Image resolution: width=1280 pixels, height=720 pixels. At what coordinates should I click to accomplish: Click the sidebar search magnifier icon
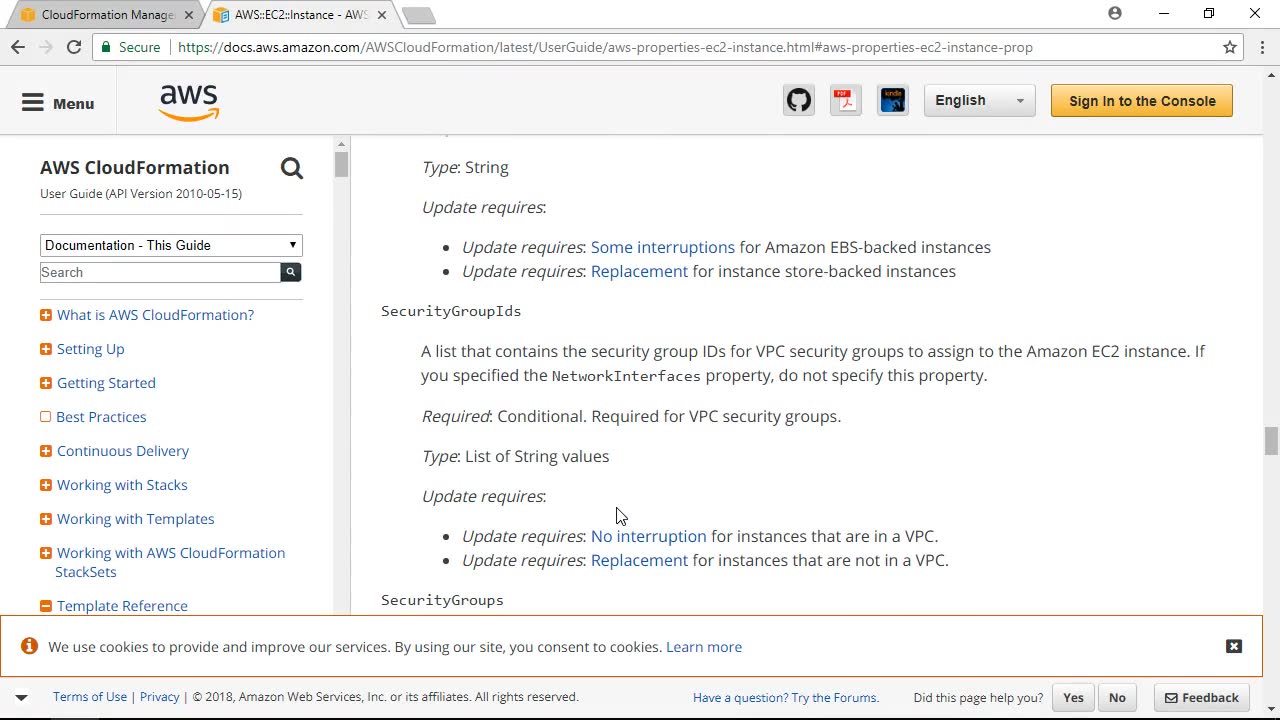[x=292, y=168]
